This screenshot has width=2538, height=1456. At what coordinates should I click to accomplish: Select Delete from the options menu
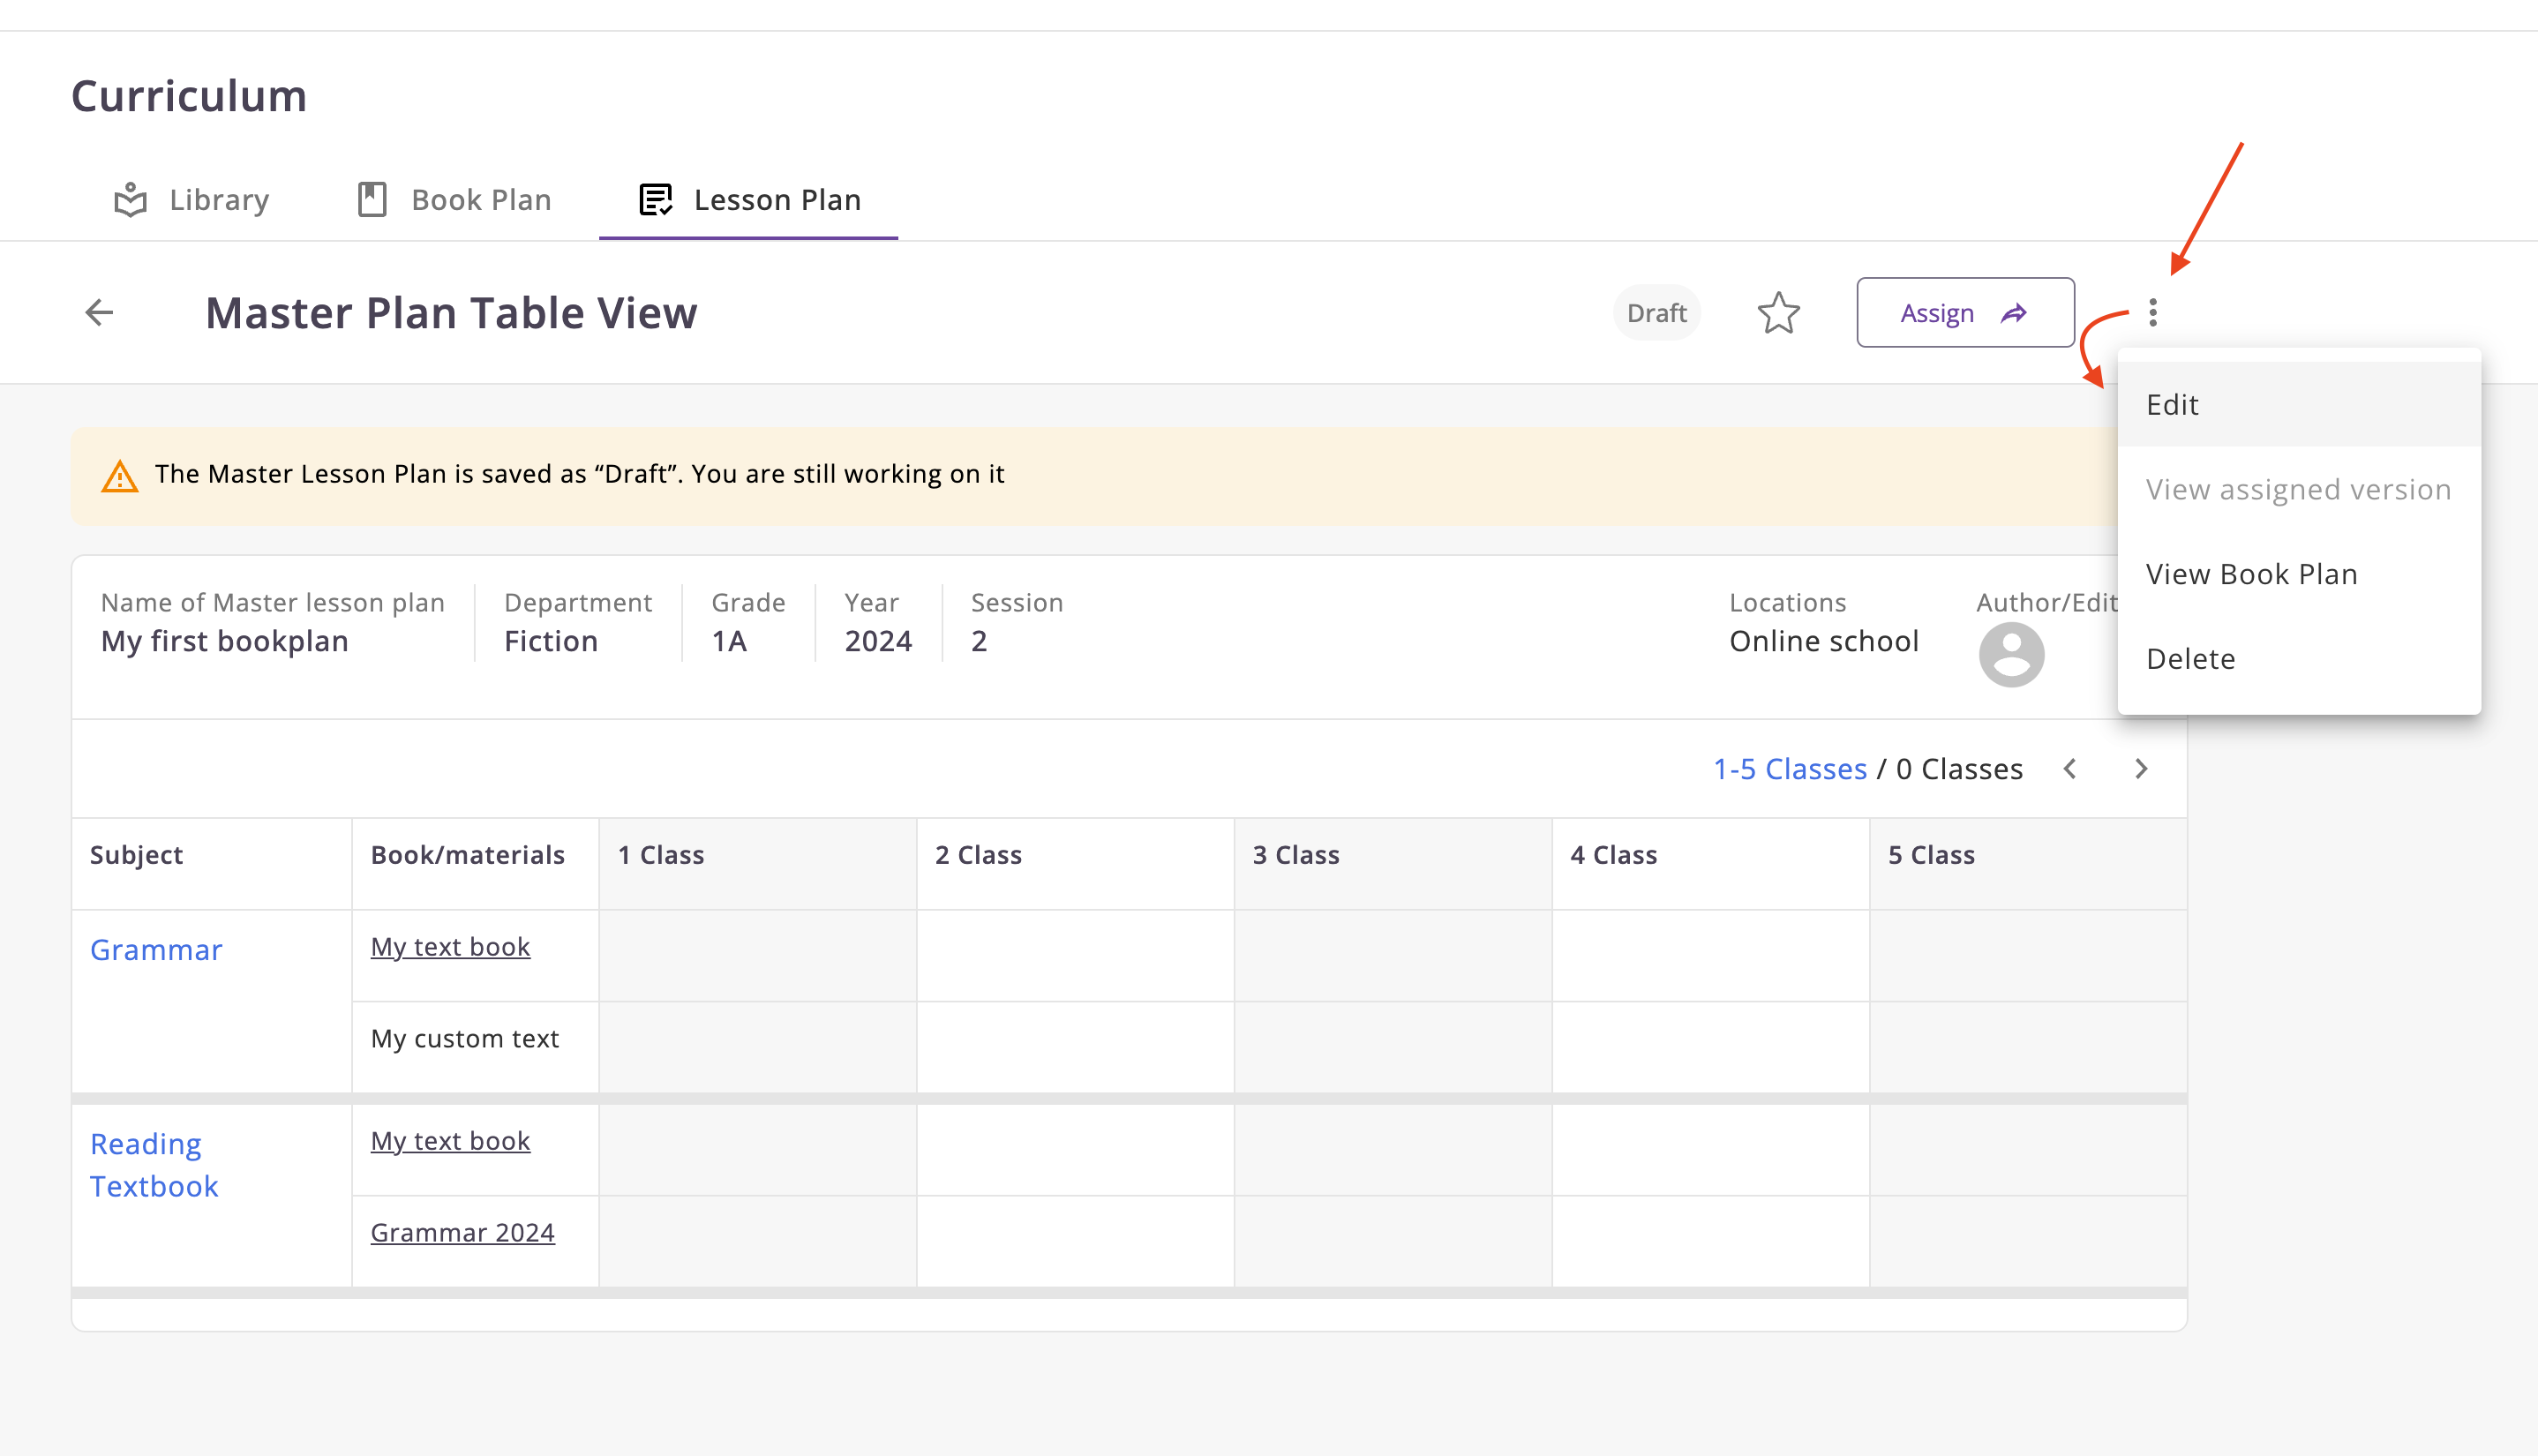click(x=2190, y=658)
